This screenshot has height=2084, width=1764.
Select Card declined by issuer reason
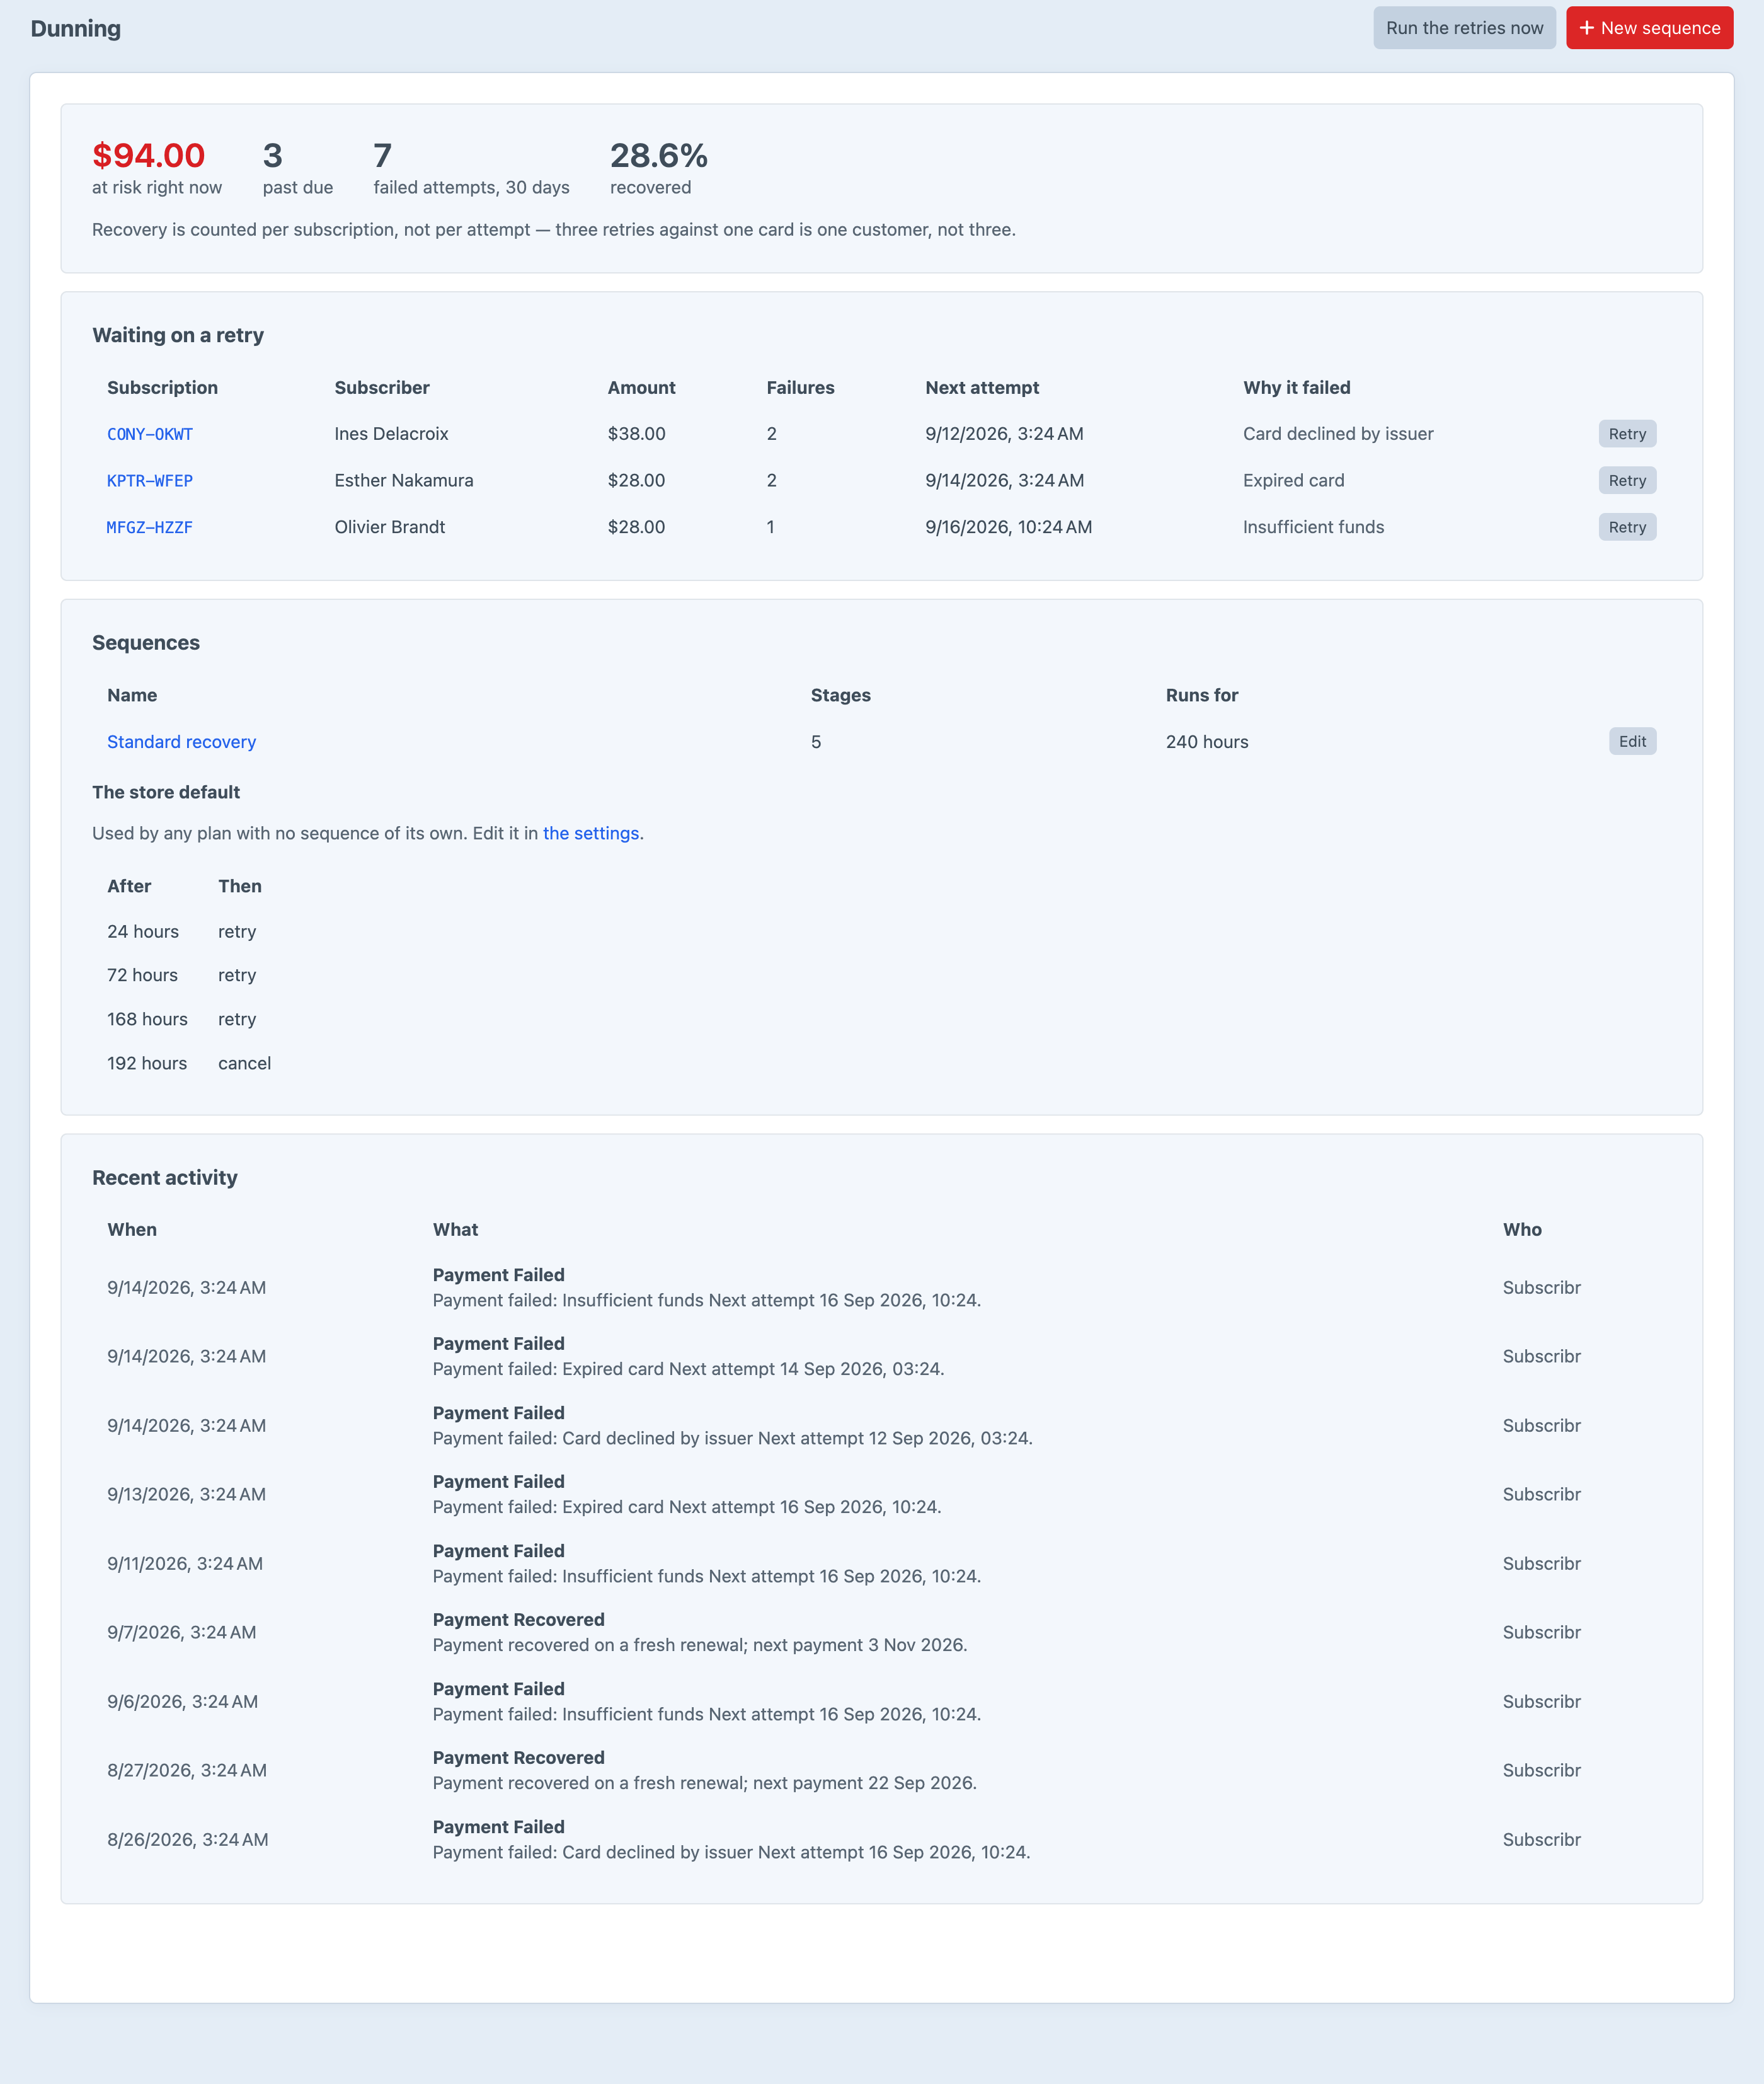(1338, 434)
